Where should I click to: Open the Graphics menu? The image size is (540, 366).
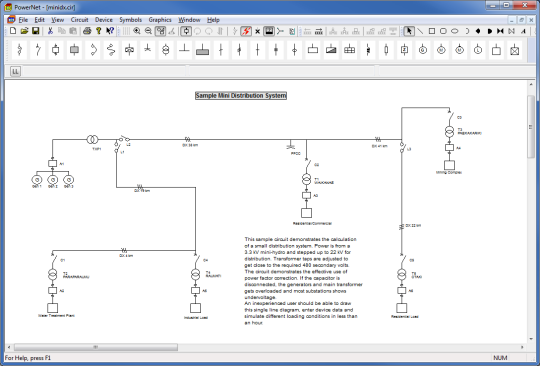click(160, 20)
